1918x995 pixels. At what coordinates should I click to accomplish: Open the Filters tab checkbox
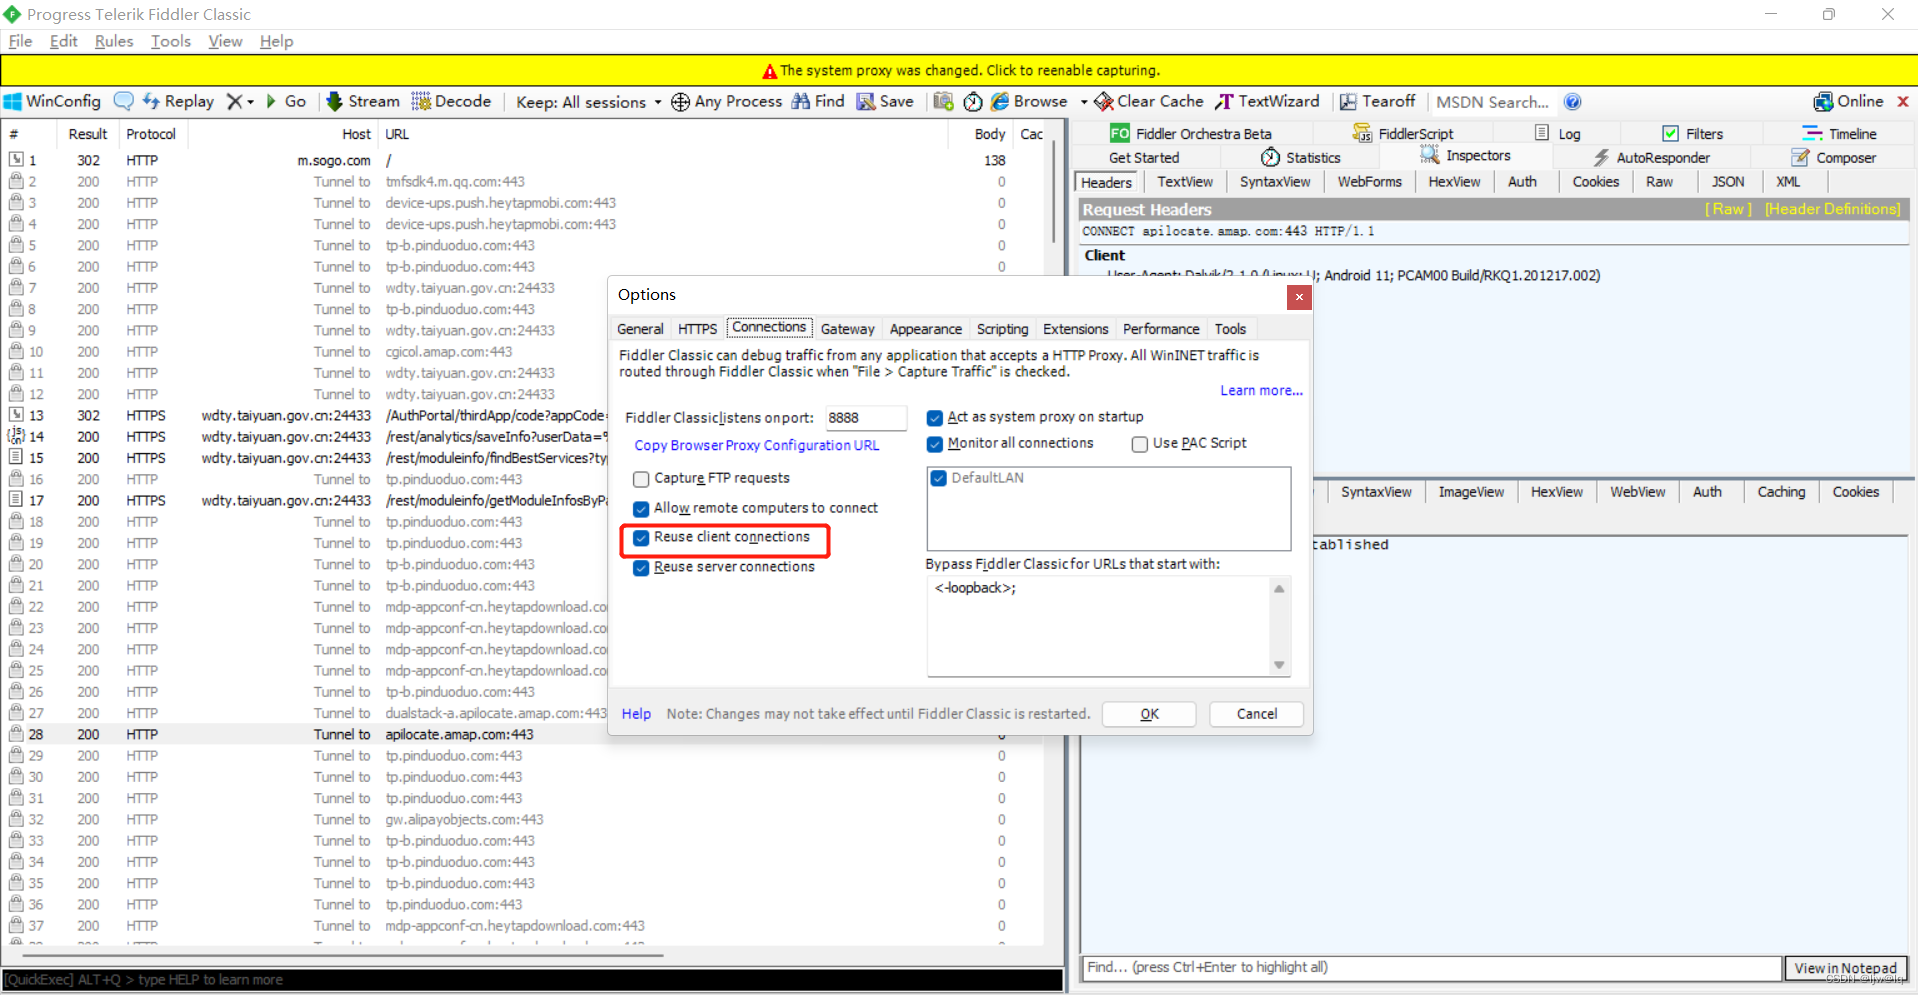click(x=1670, y=133)
